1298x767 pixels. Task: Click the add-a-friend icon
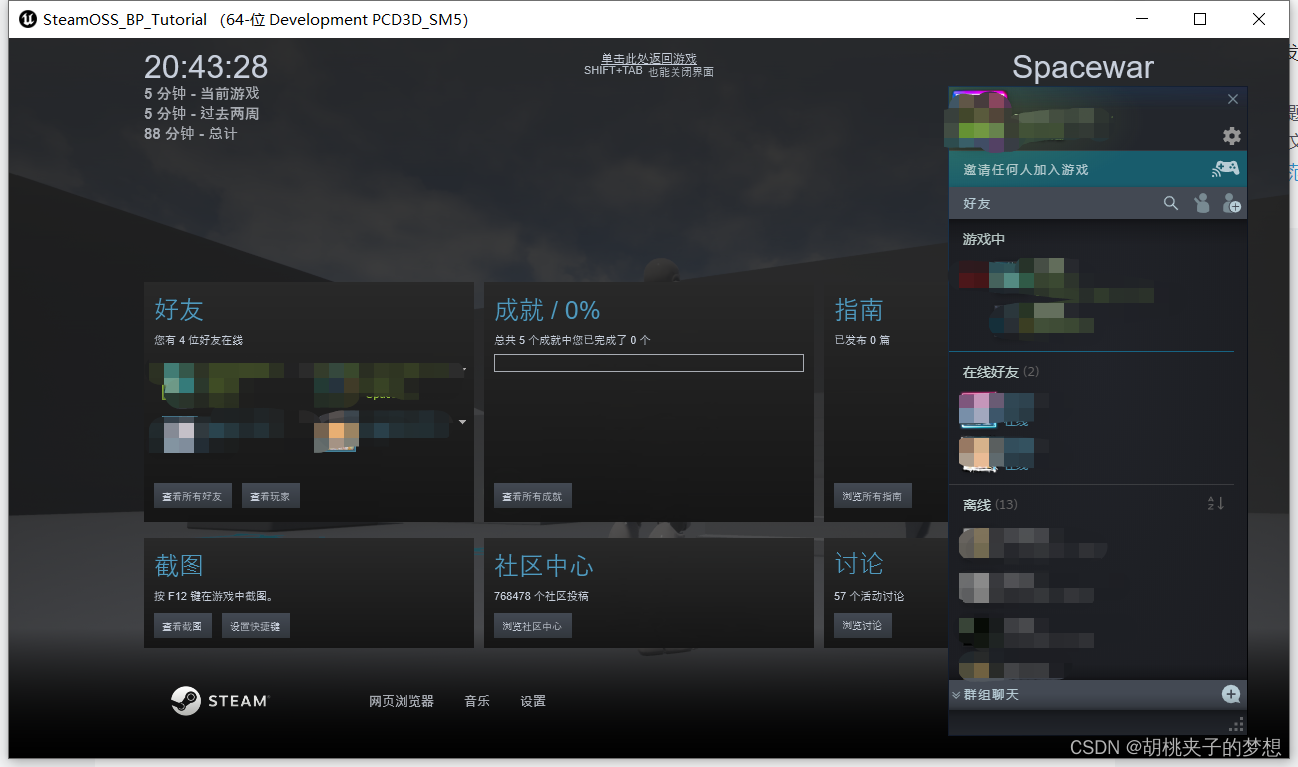pos(1232,203)
